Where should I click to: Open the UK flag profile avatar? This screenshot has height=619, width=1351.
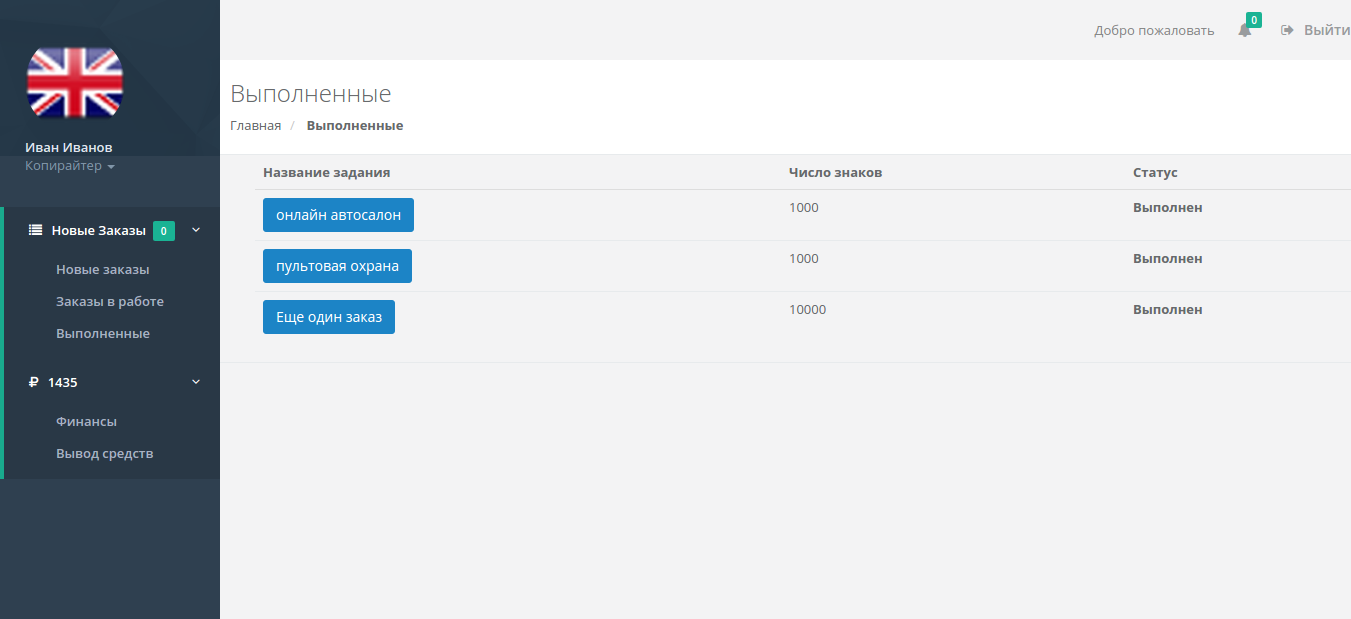tap(75, 83)
